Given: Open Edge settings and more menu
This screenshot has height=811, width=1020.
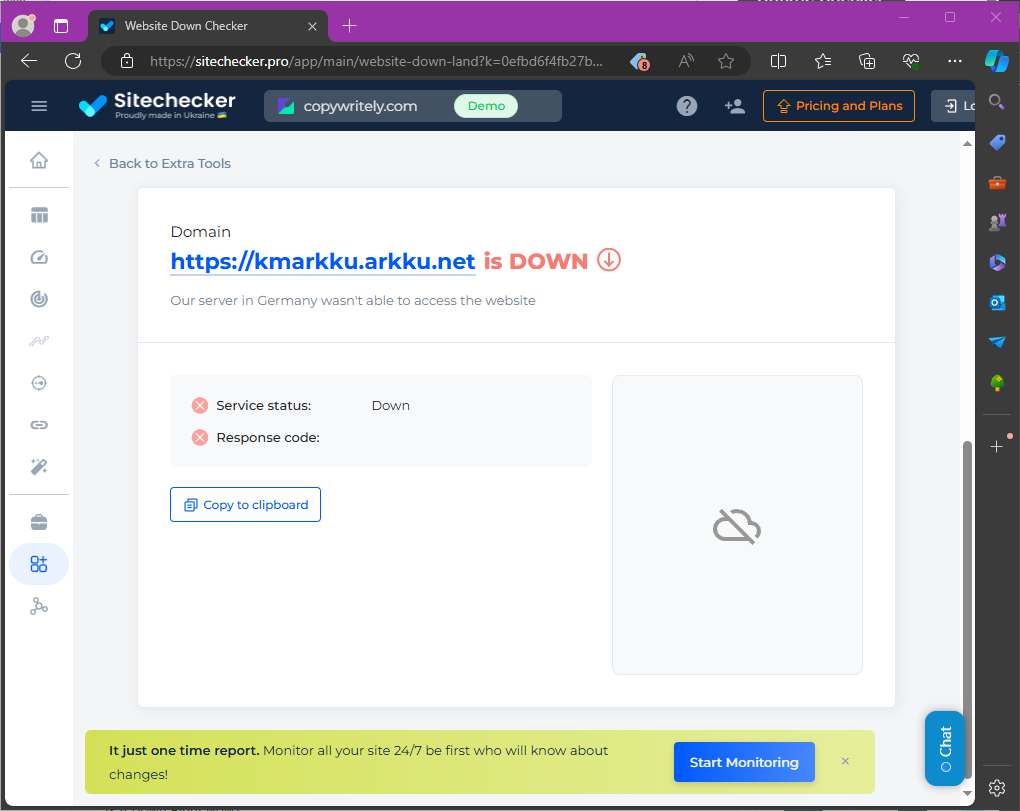Looking at the screenshot, I should [955, 61].
